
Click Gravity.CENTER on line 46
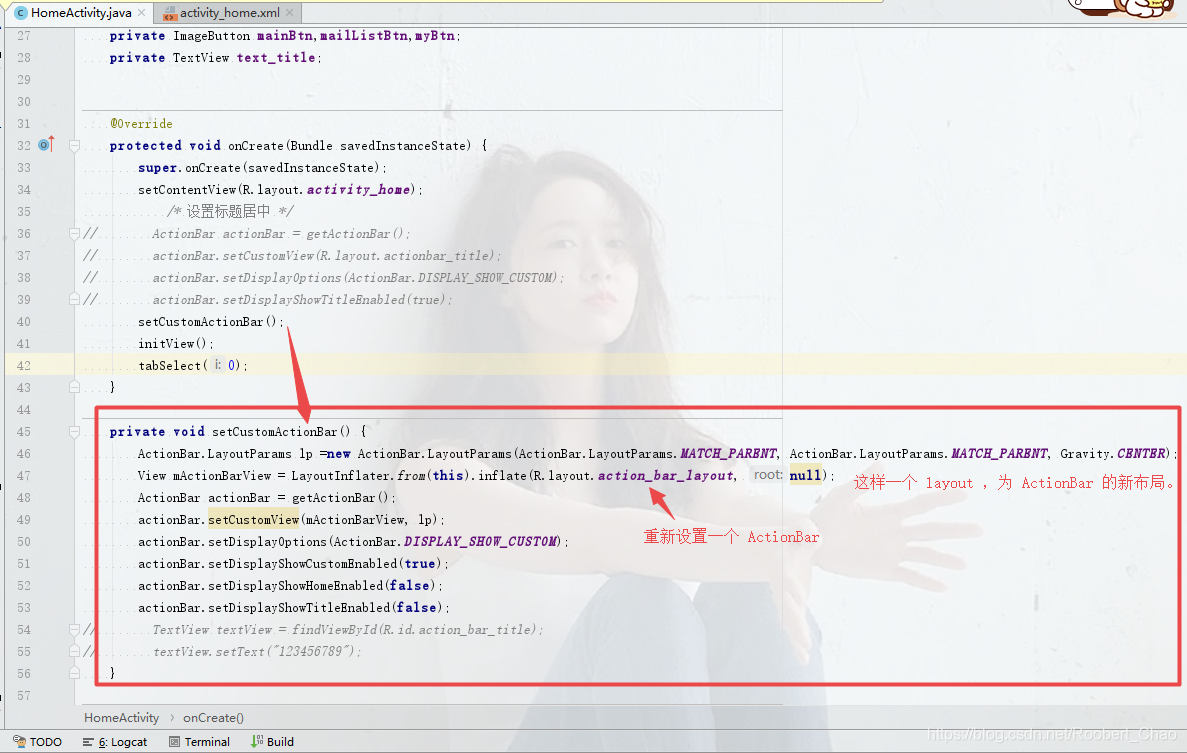click(1114, 453)
